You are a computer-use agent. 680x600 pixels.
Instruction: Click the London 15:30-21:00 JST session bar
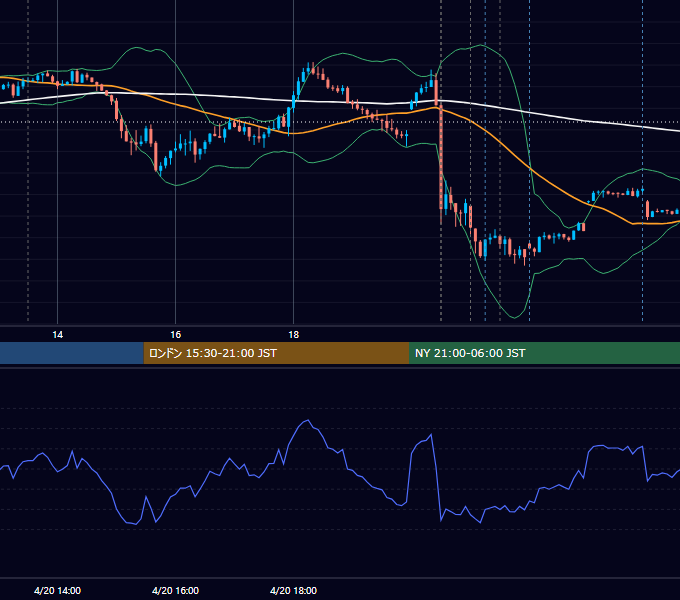276,353
